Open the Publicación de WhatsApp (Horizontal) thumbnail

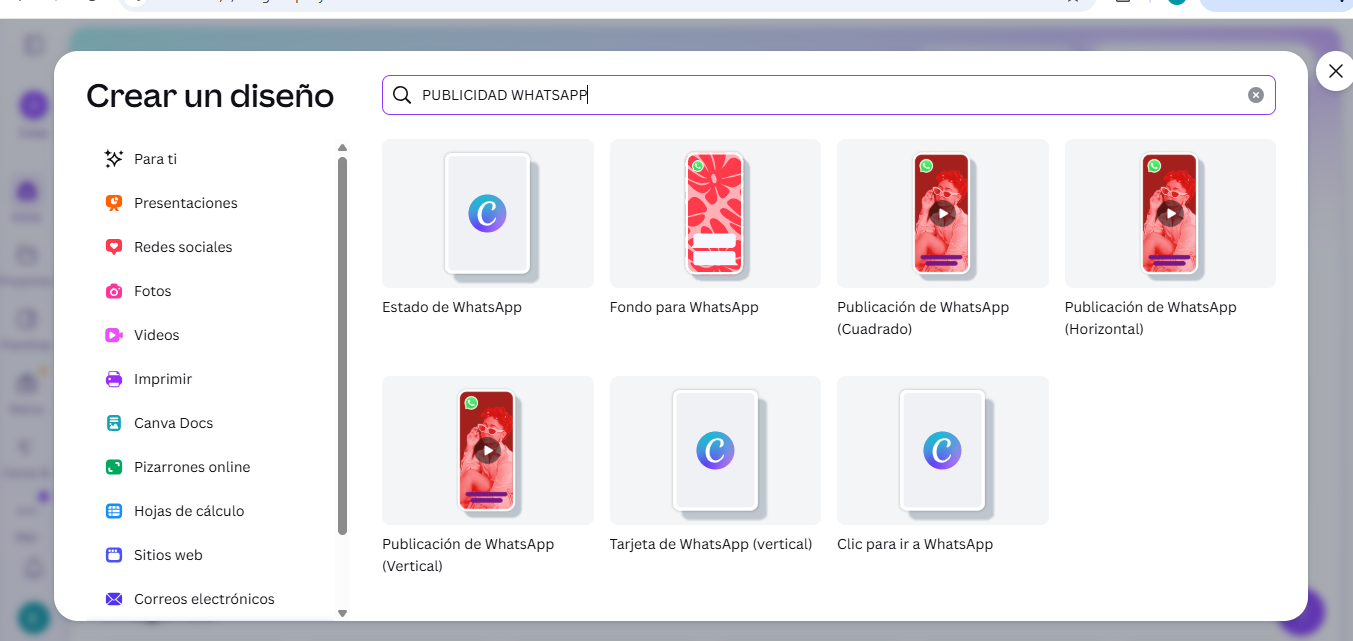[1170, 214]
